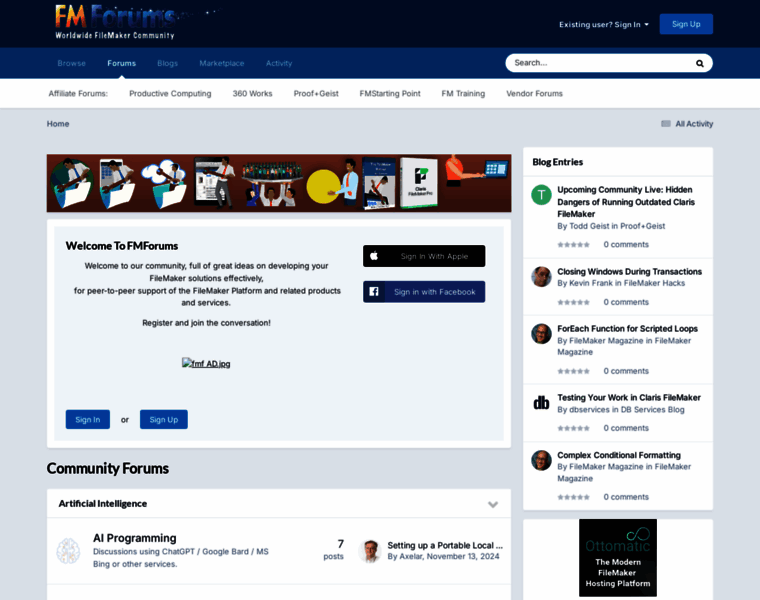Click the AI Programming brain icon
This screenshot has width=760, height=600.
68,551
